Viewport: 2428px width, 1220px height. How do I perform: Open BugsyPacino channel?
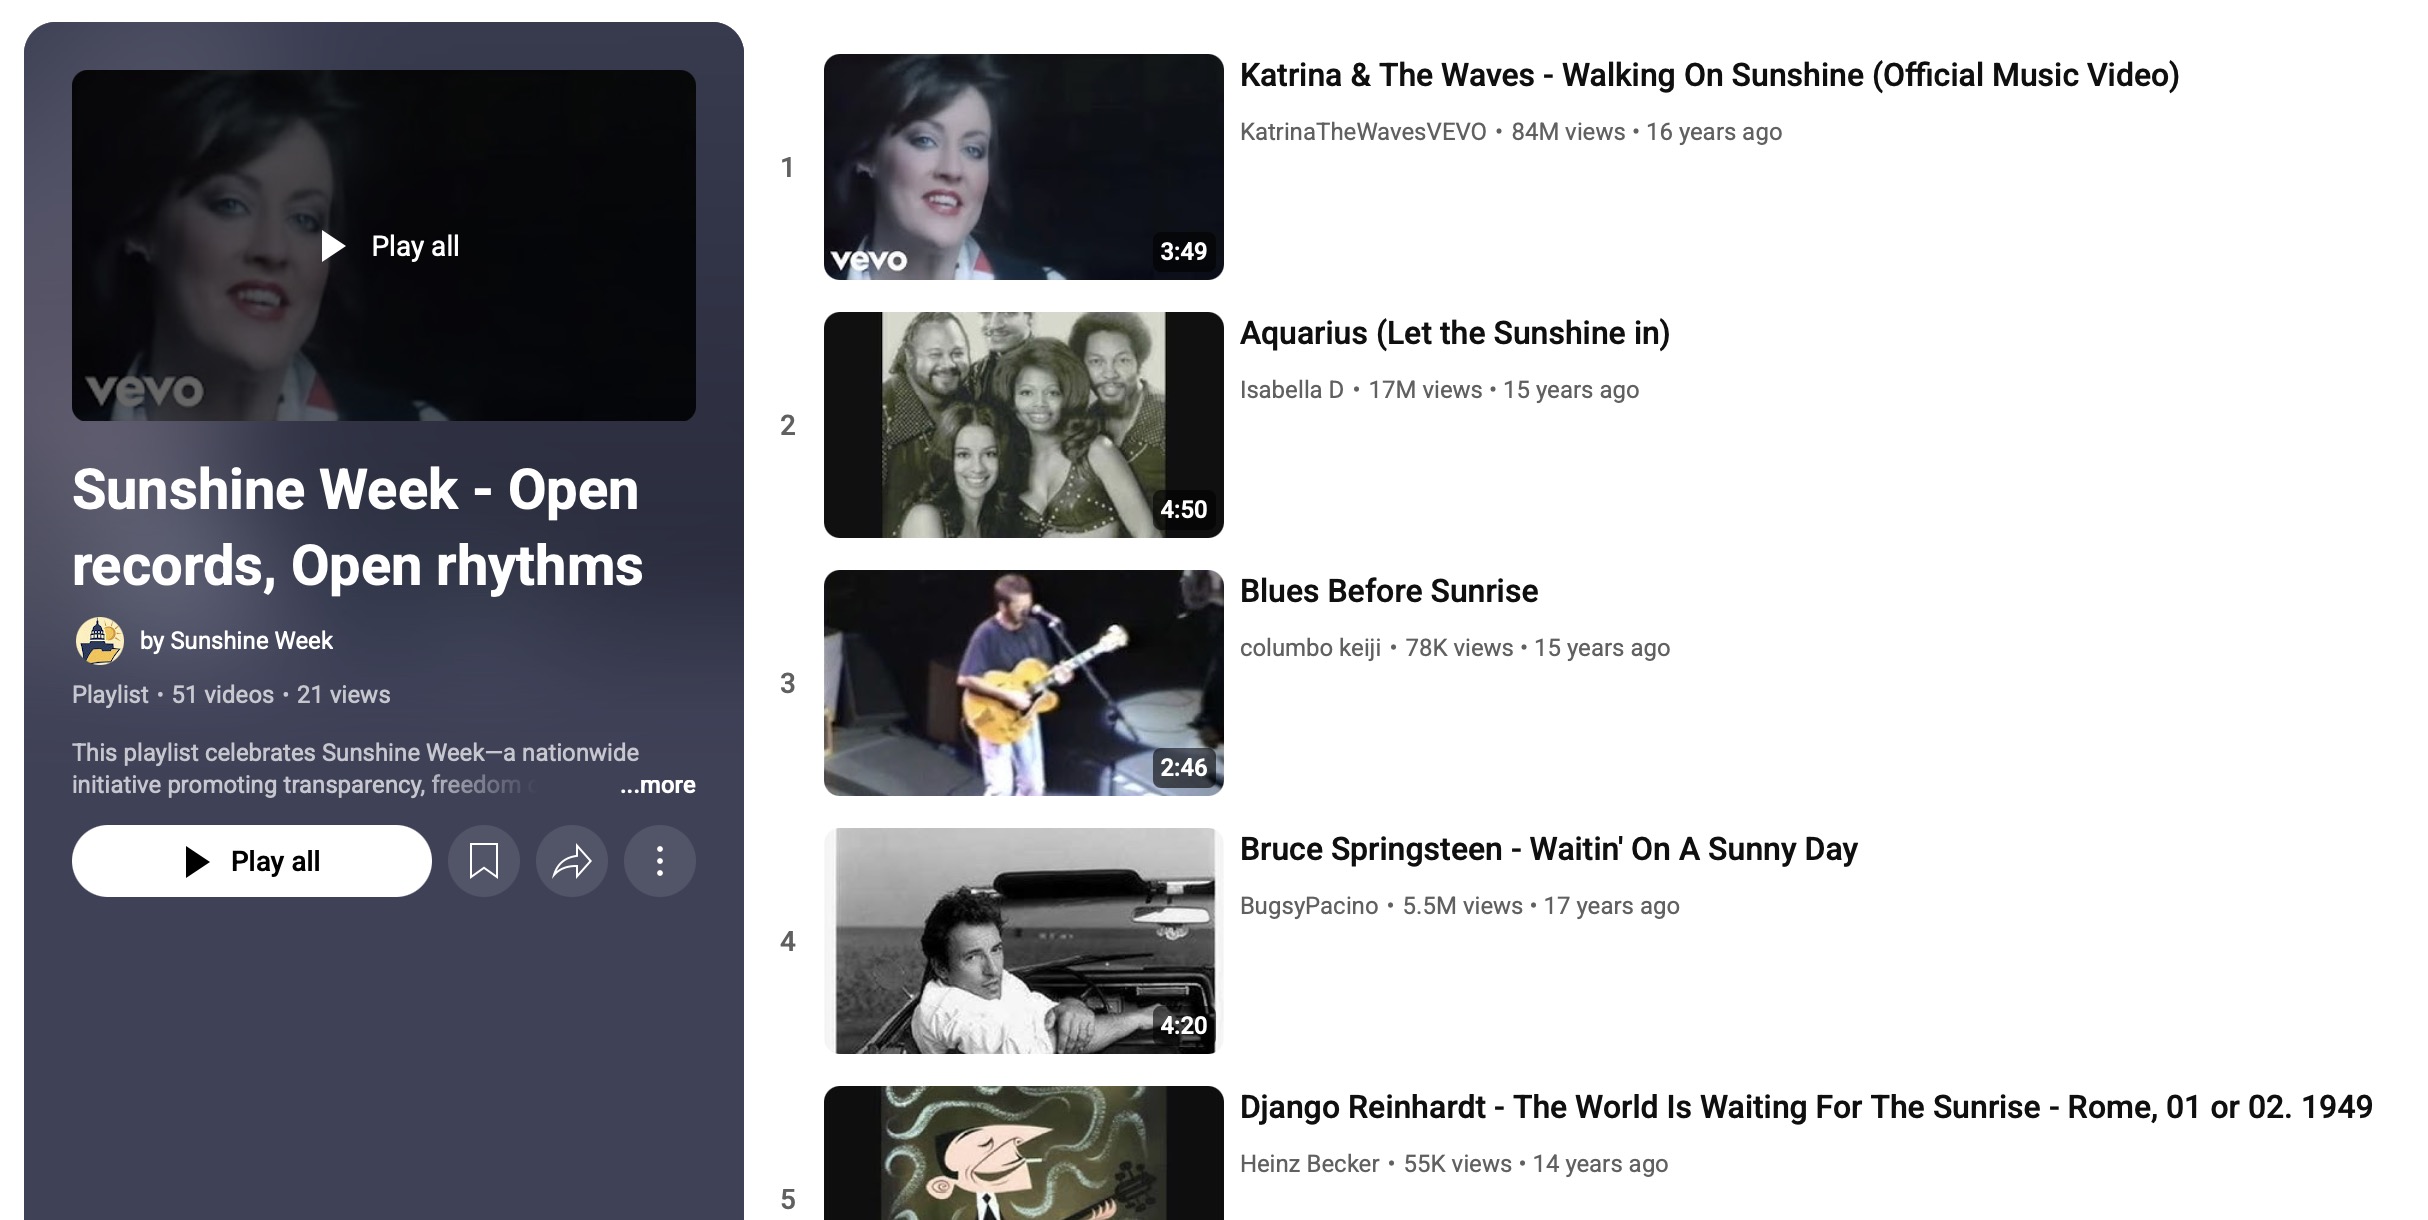click(1309, 906)
